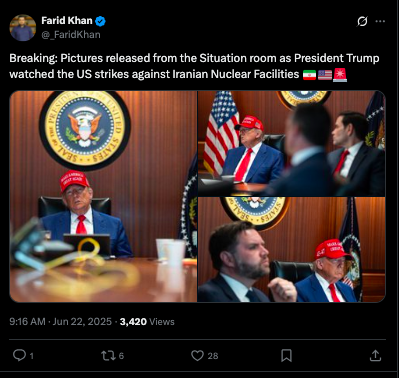Click the 3,420 Views count
The width and height of the screenshot is (399, 378).
click(x=147, y=322)
